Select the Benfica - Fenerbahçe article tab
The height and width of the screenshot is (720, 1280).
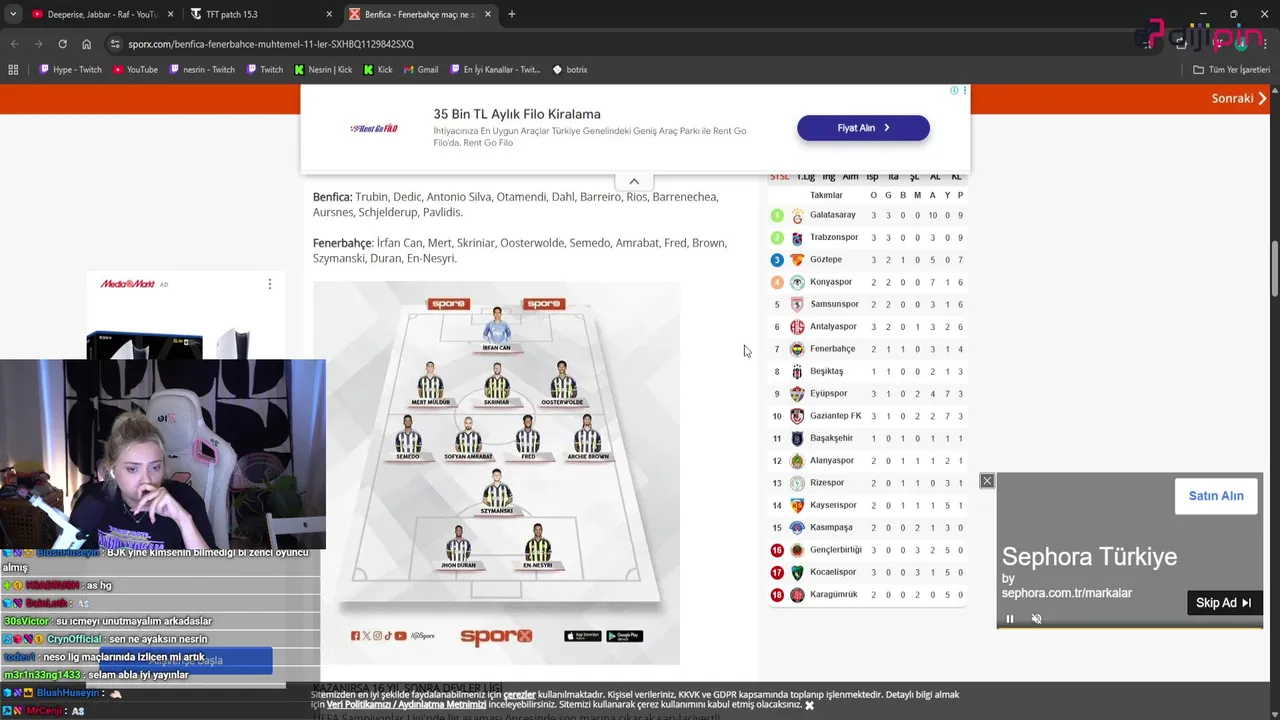tap(419, 14)
